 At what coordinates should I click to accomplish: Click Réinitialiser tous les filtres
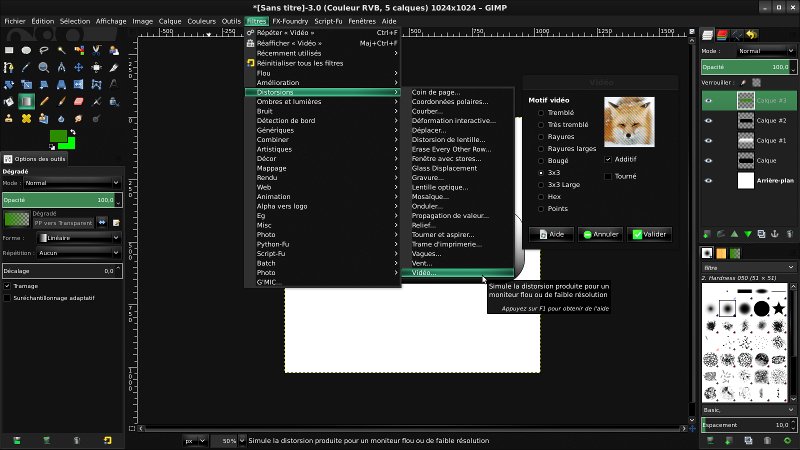(323, 63)
